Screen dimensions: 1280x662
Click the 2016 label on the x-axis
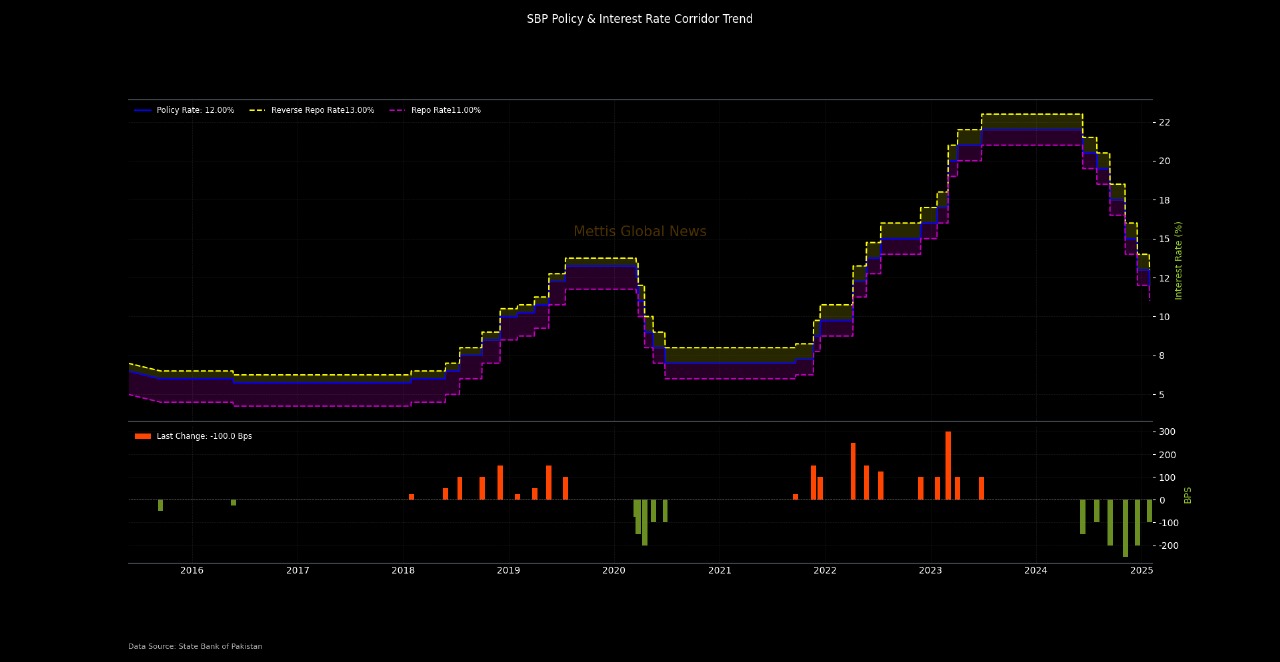[192, 571]
